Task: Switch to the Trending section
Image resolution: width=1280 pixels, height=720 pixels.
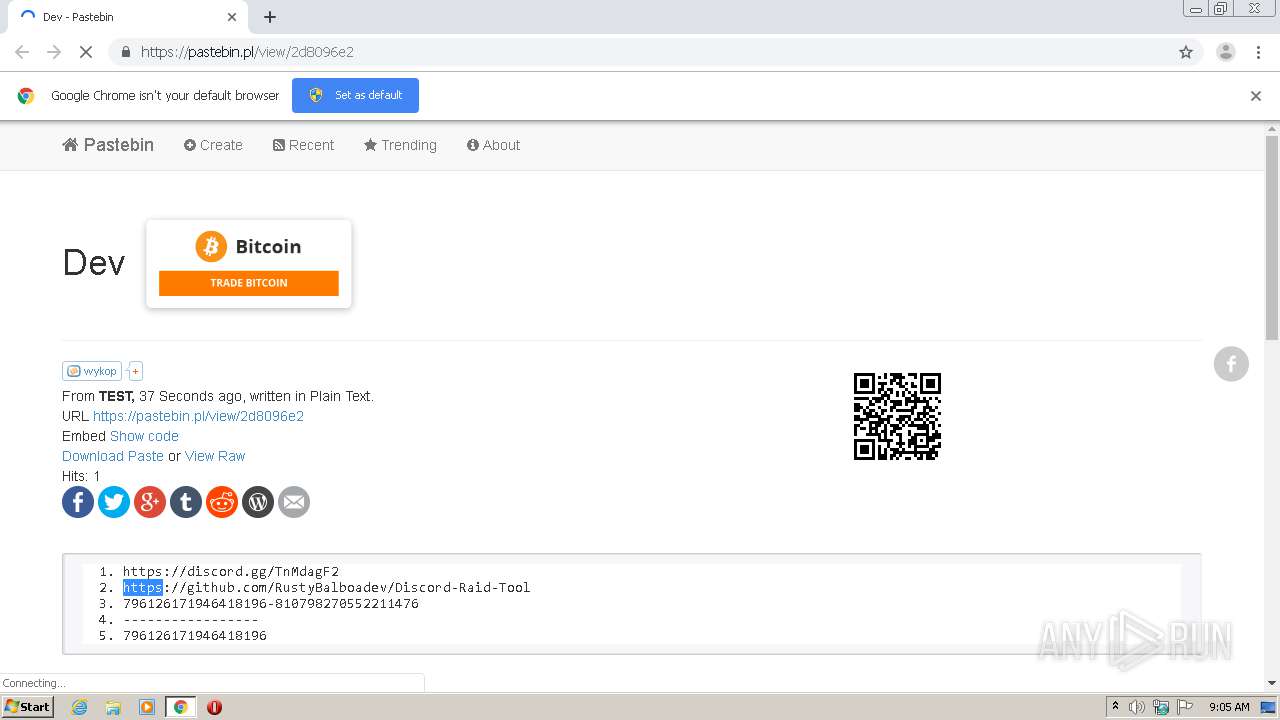Action: tap(400, 145)
